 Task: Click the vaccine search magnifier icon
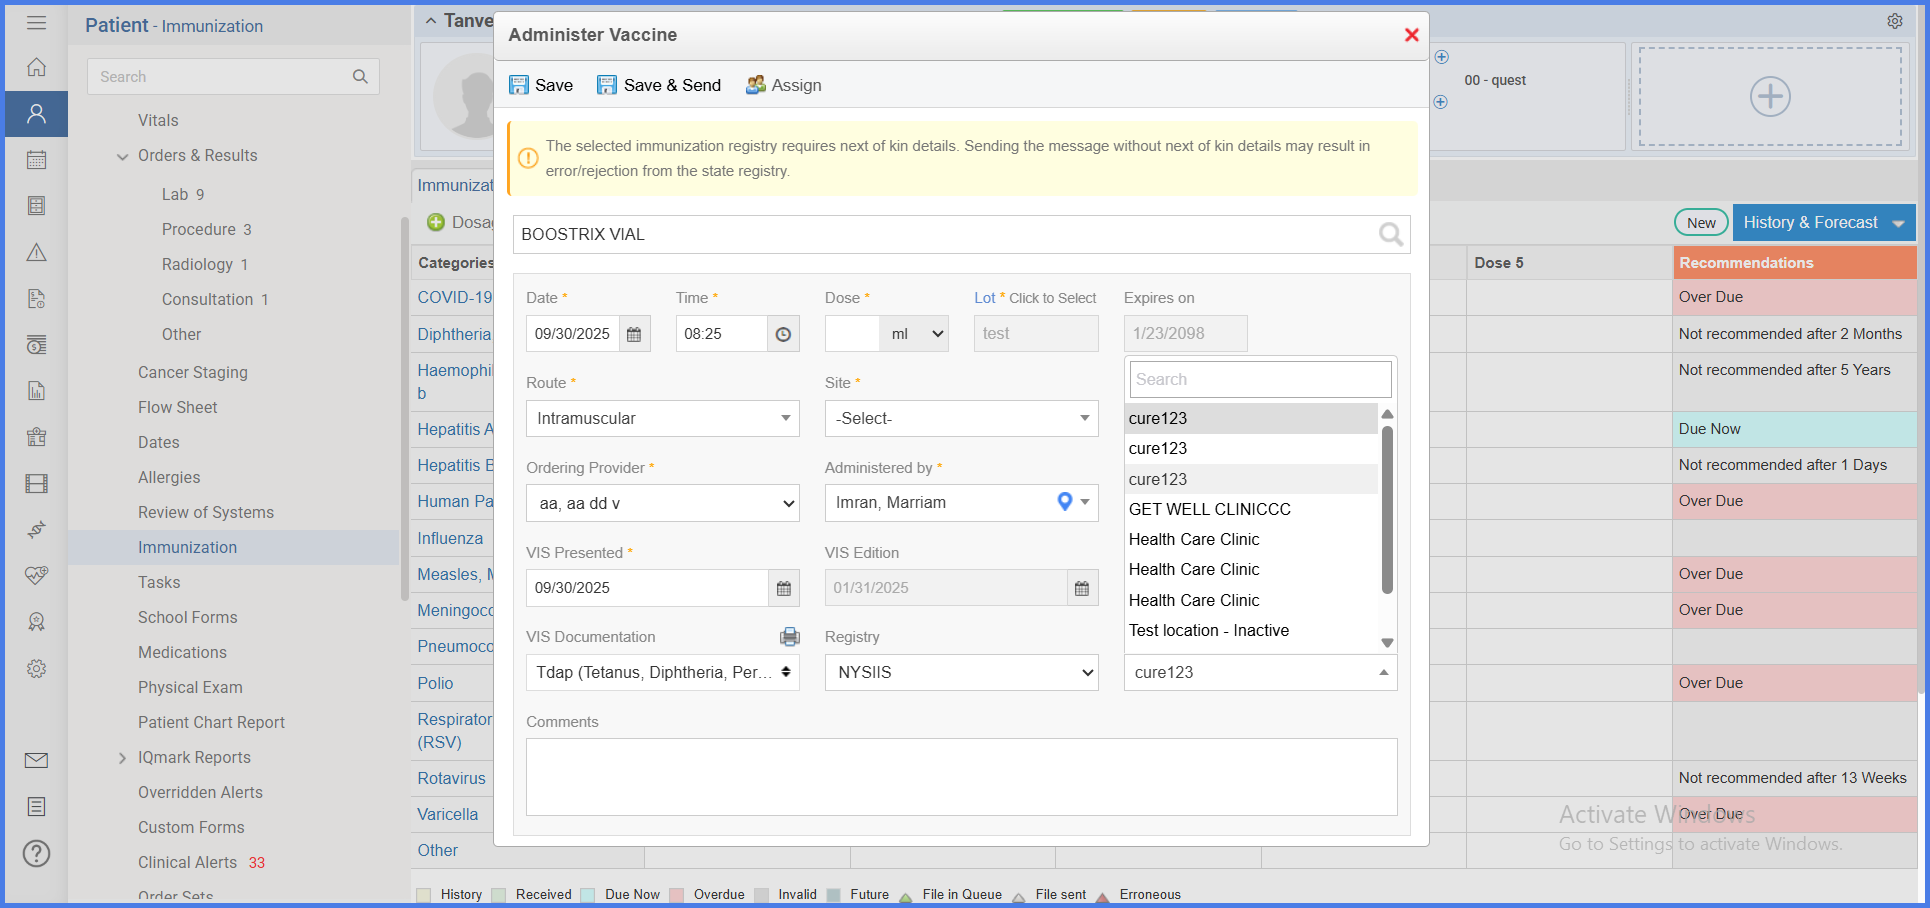click(x=1390, y=234)
